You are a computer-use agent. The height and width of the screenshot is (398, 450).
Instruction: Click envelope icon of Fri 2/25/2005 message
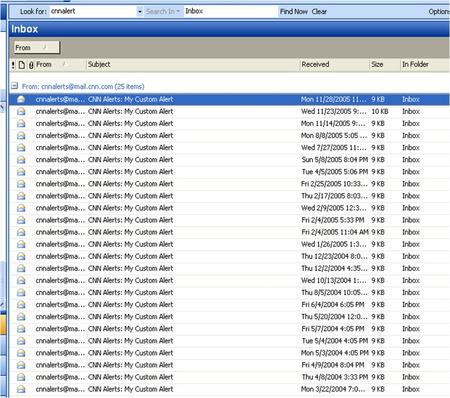click(x=21, y=184)
